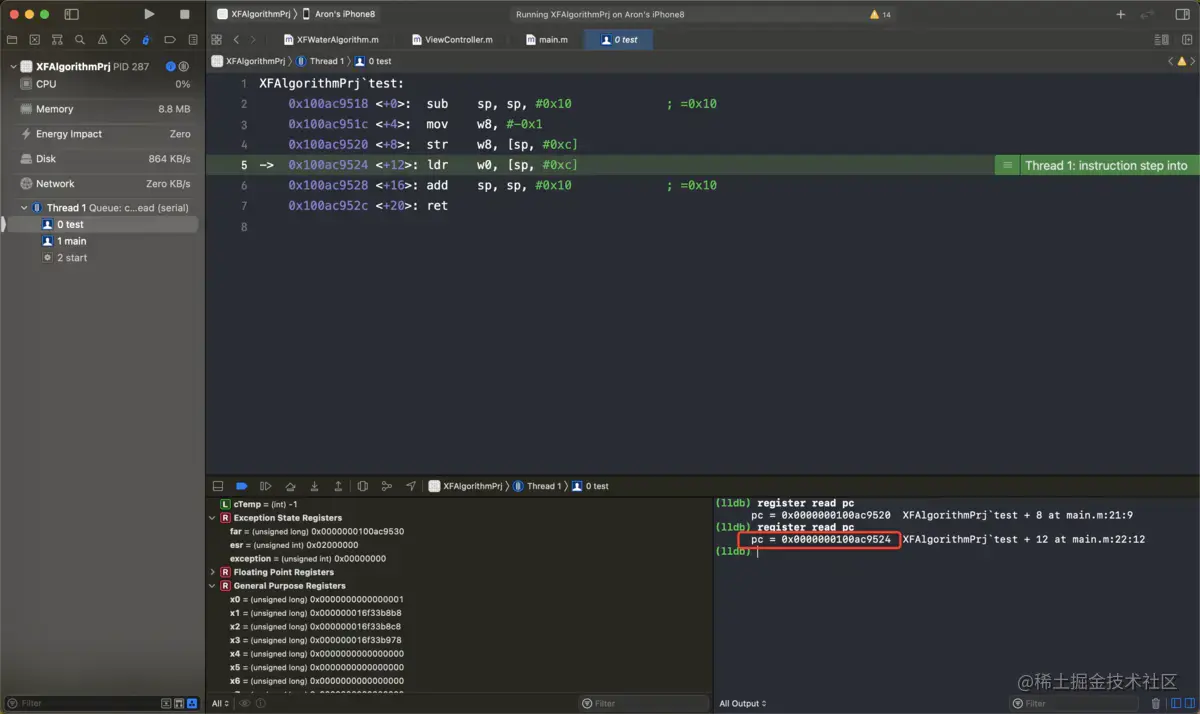Add a new editor with plus icon
The height and width of the screenshot is (714, 1200).
click(x=1121, y=15)
